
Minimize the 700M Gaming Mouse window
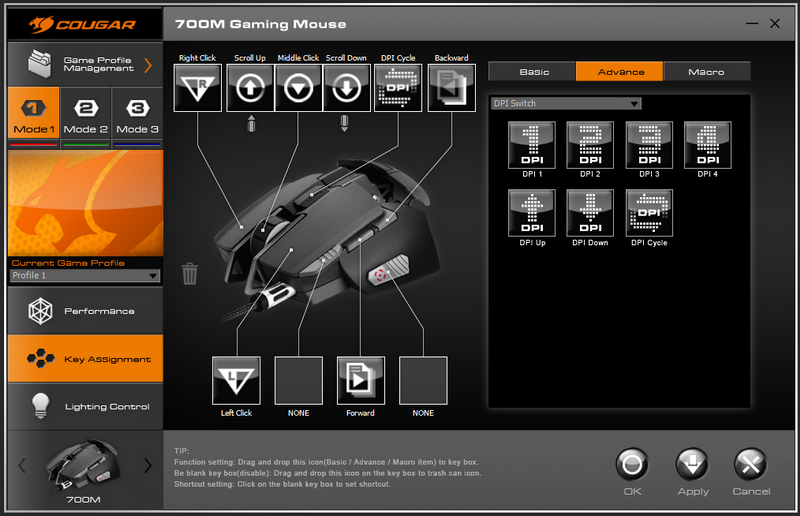[x=752, y=23]
